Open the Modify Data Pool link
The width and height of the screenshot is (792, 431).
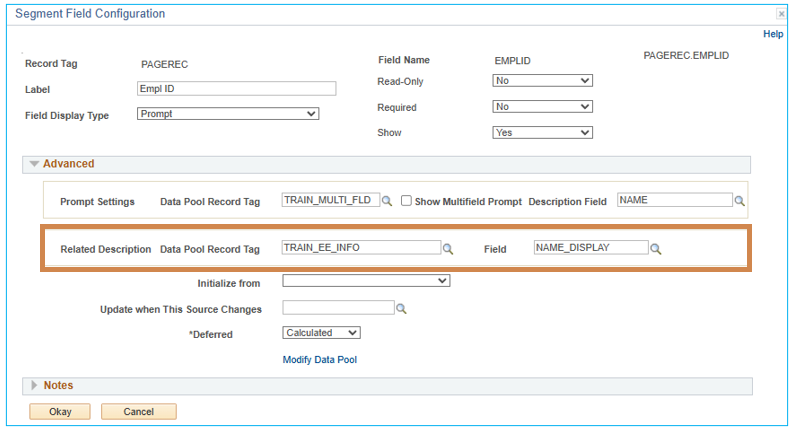(320, 360)
